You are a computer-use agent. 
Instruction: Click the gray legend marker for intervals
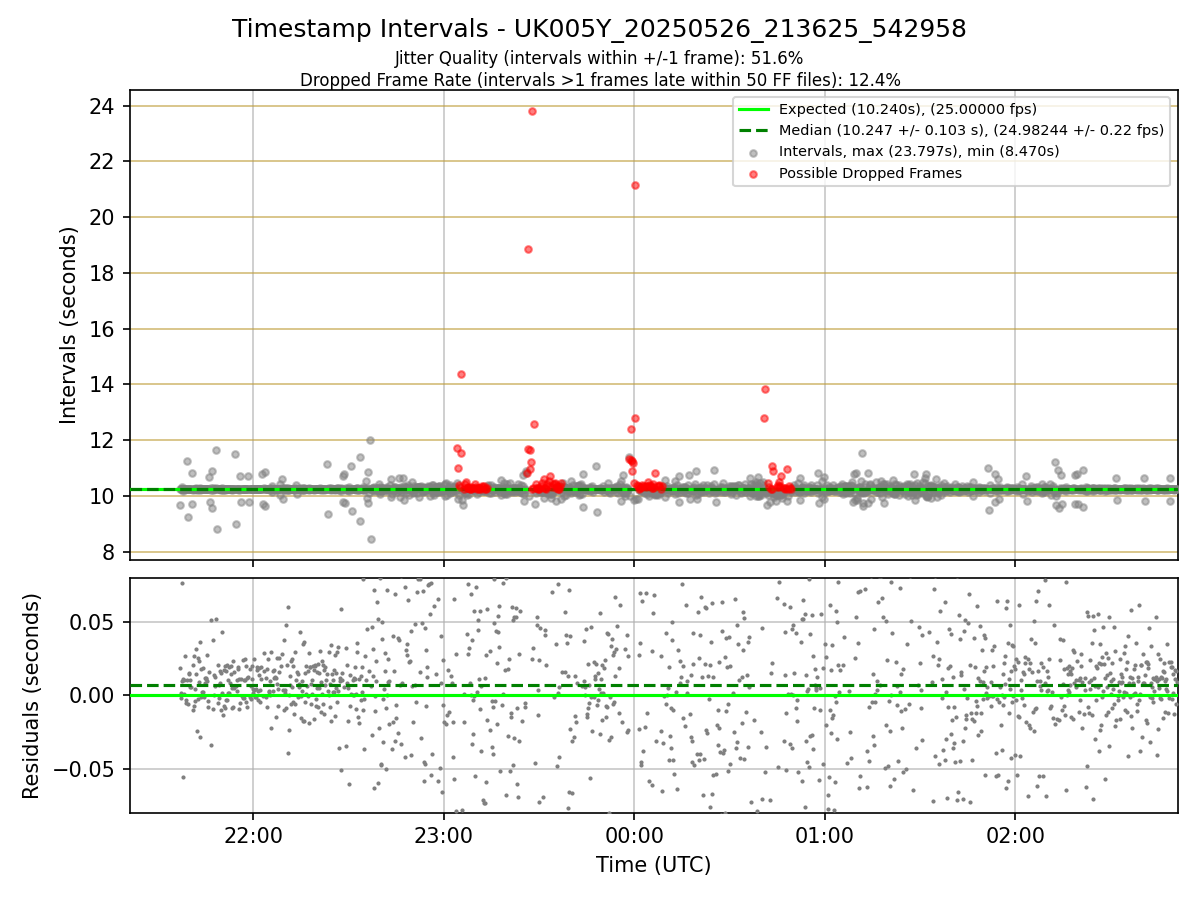click(x=753, y=152)
